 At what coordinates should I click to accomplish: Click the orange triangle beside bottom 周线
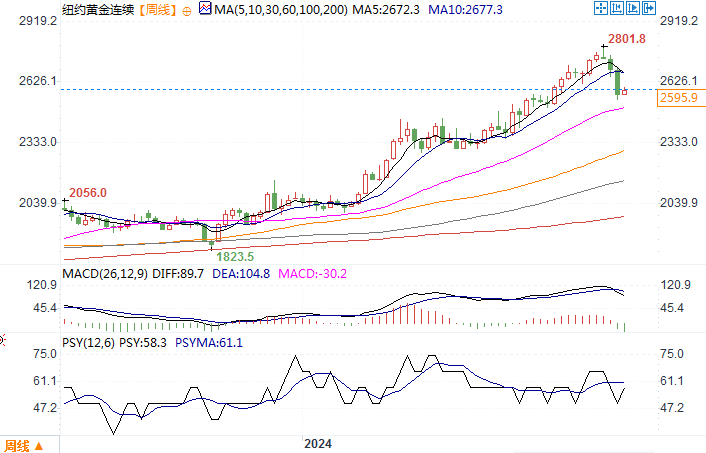[x=39, y=446]
